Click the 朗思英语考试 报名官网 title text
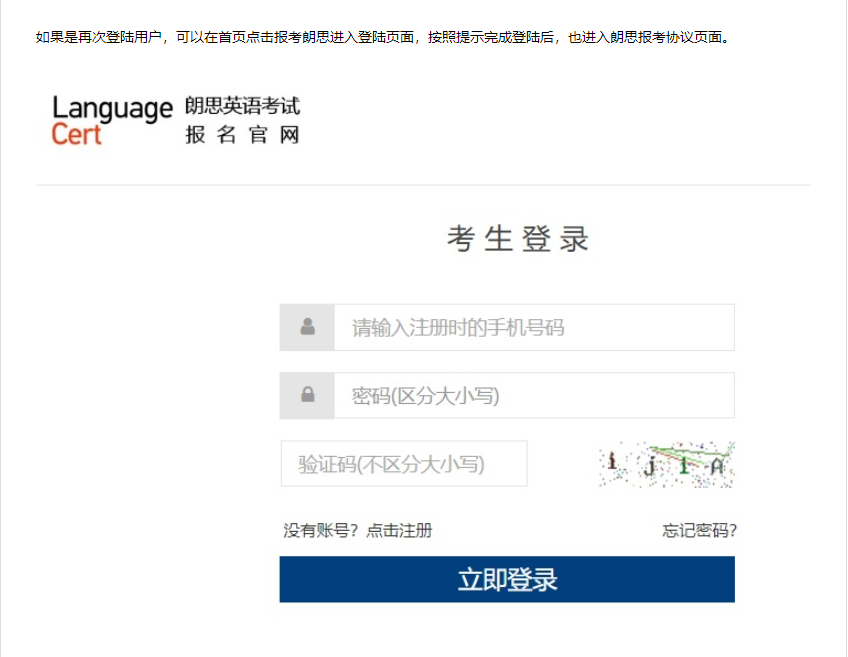Screen dimensions: 848x657 pos(242,120)
